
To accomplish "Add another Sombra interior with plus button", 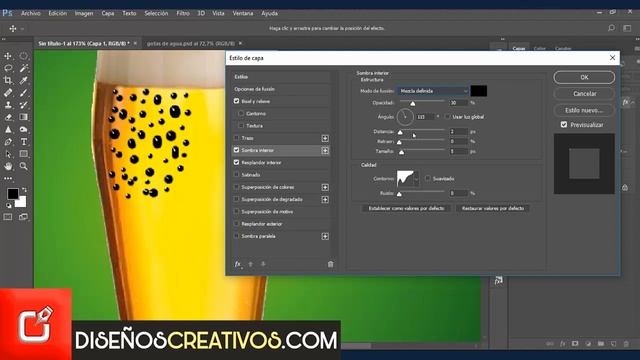I will (325, 151).
